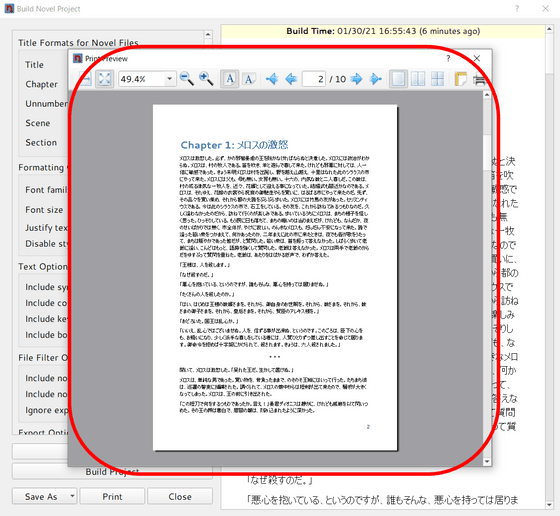Screen dimensions: 560x516
Task: Click the down arrow of the build output scrollbar
Action: pos(549,505)
